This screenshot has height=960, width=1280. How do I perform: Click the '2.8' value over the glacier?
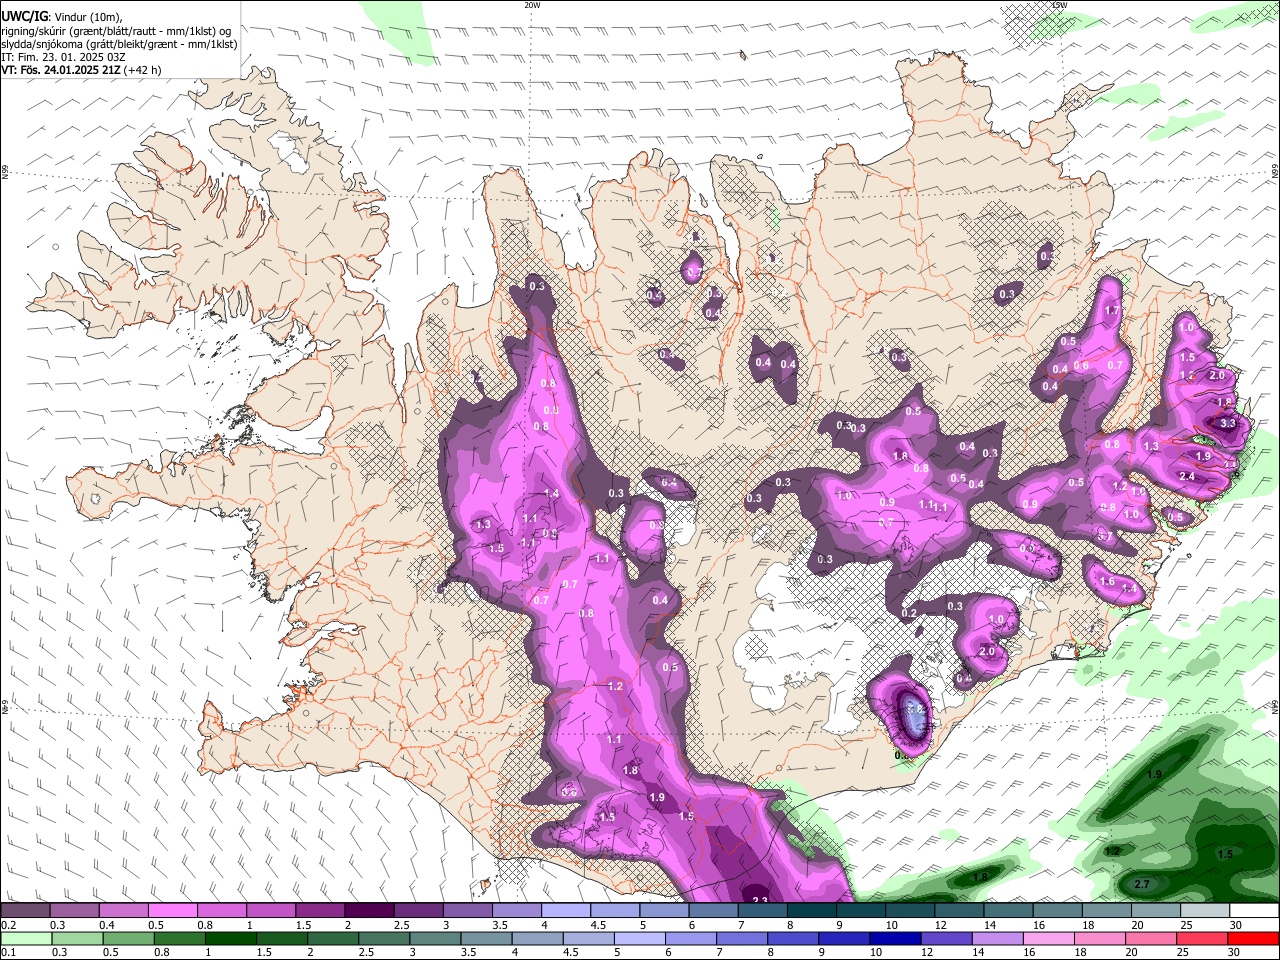coord(914,708)
